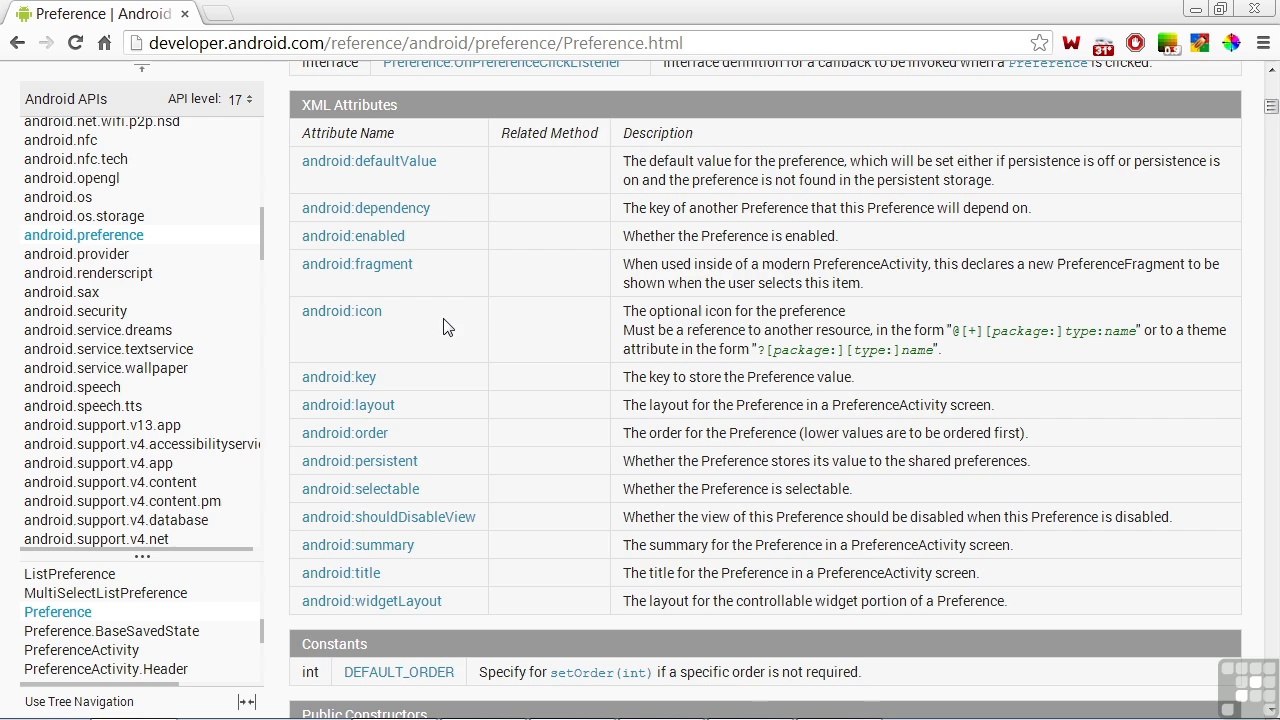Open PreferenceActivity class link
The width and height of the screenshot is (1280, 720).
coord(82,650)
